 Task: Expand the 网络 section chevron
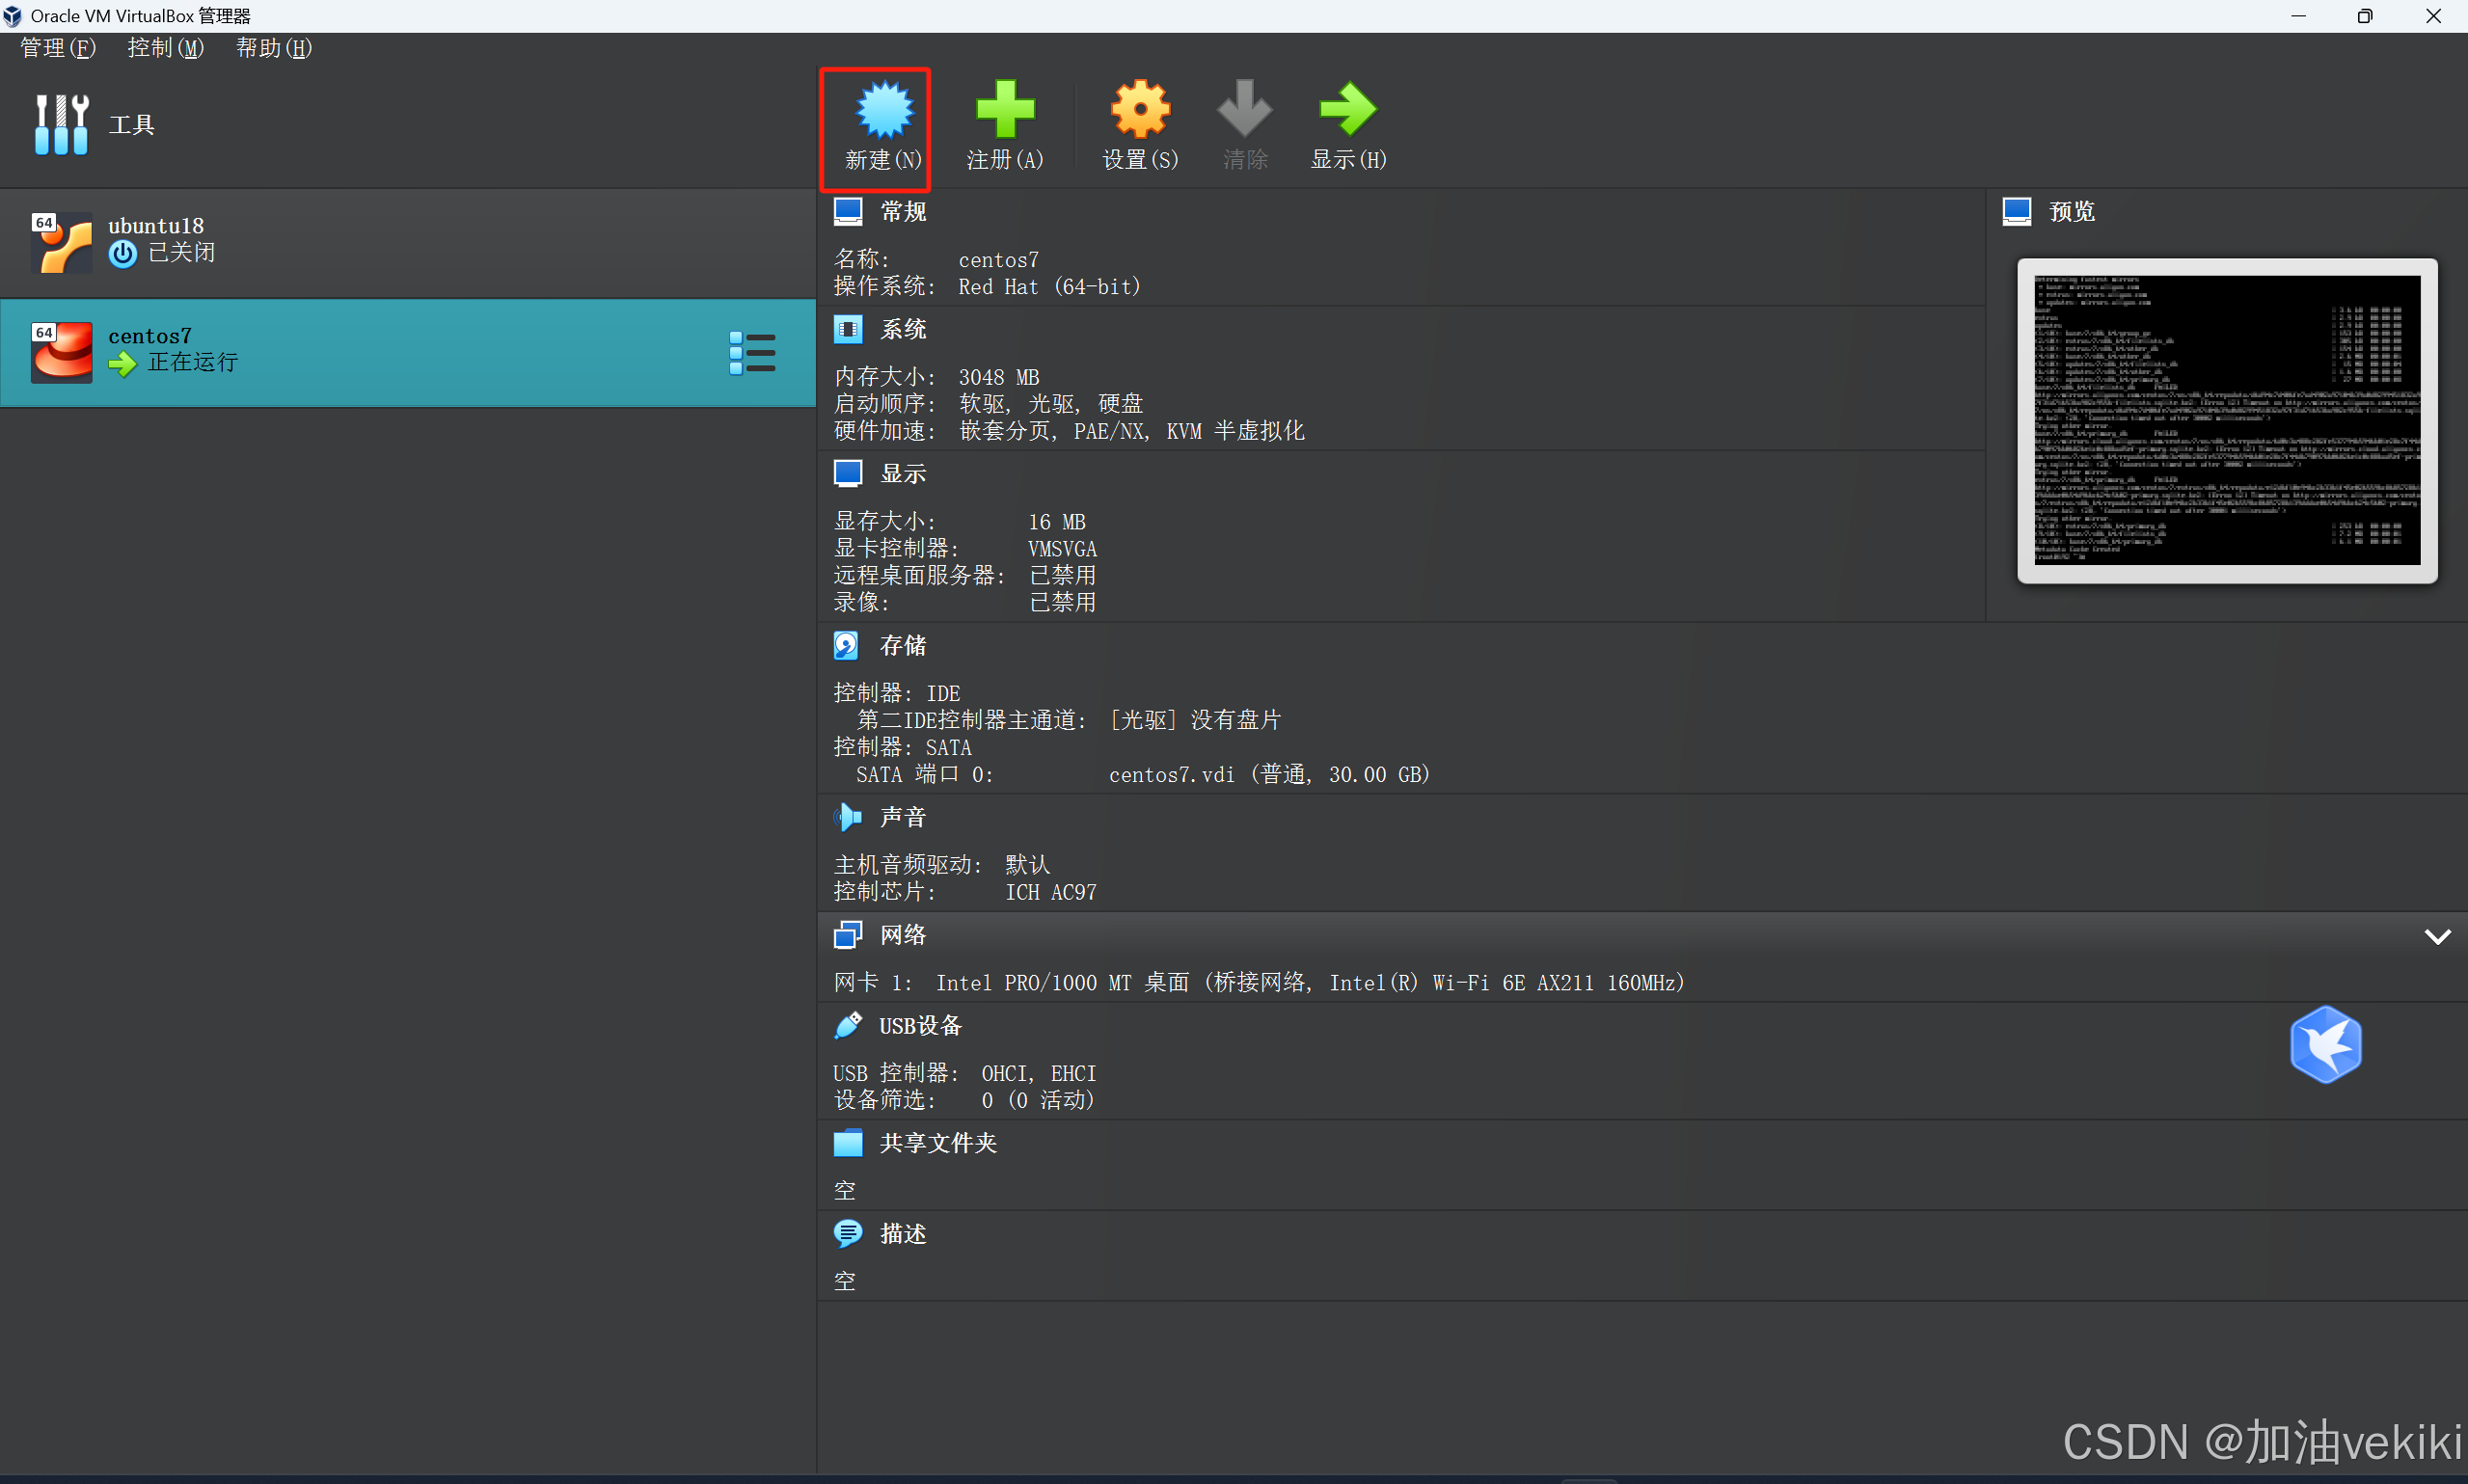coord(2438,936)
